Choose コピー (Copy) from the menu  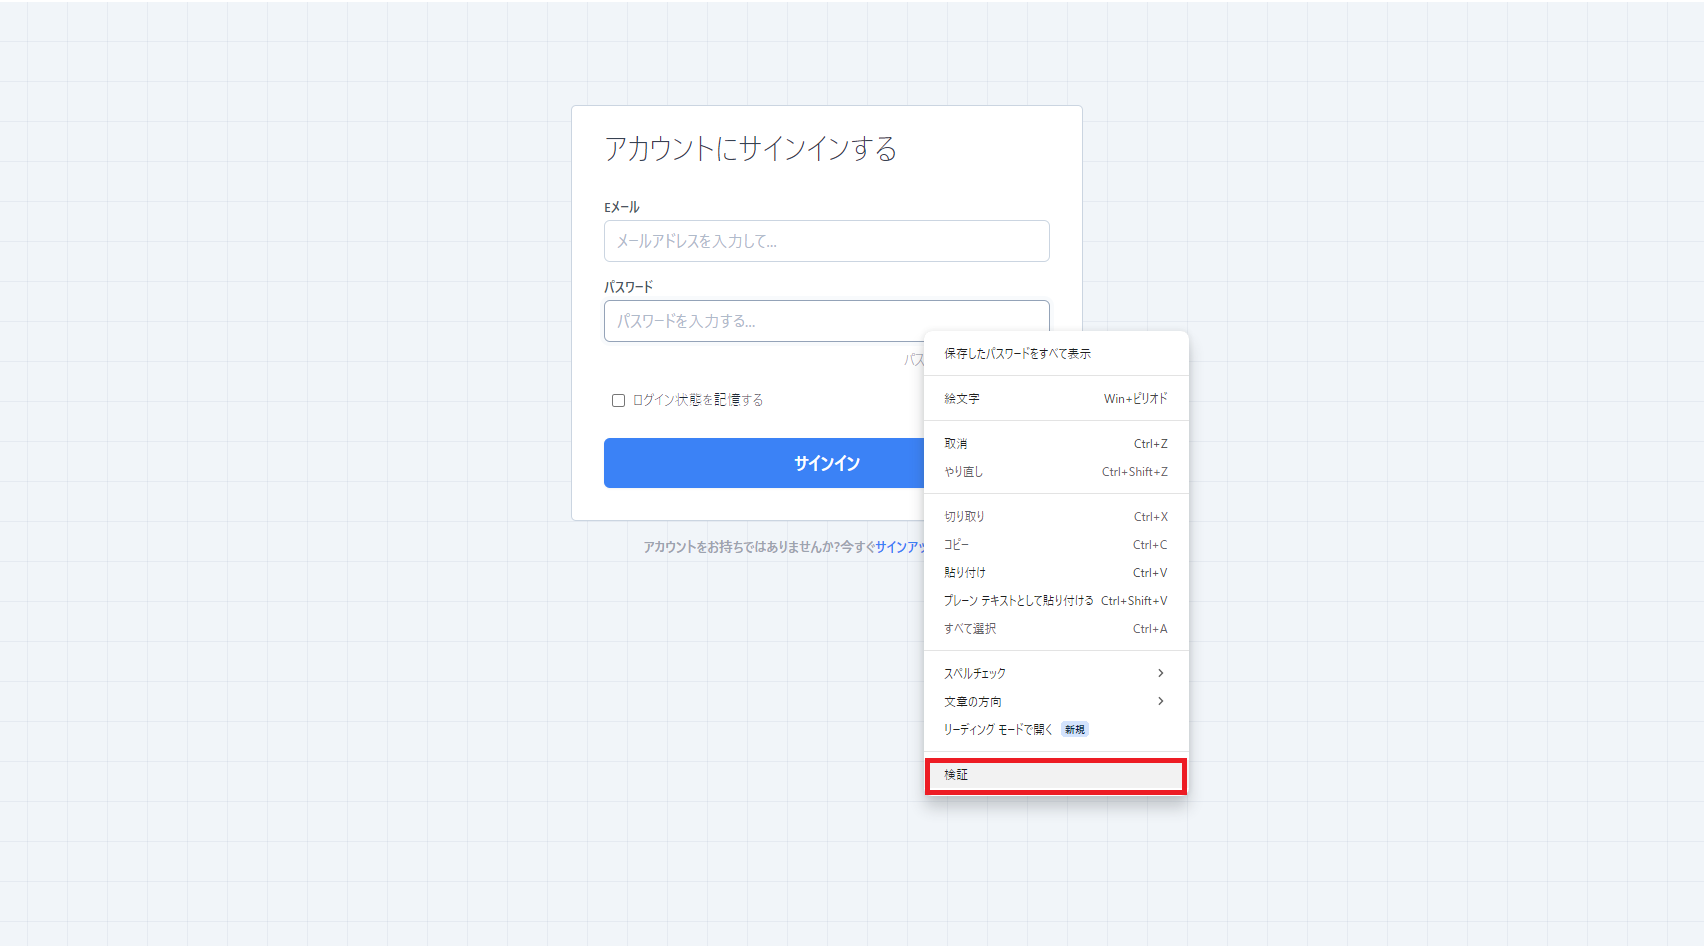click(x=956, y=544)
